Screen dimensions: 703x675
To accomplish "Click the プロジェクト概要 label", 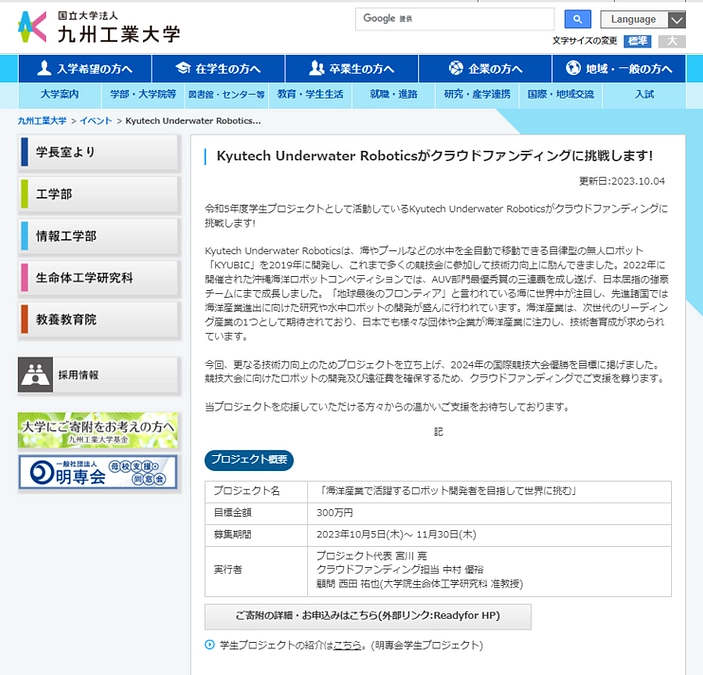I will click(x=249, y=460).
